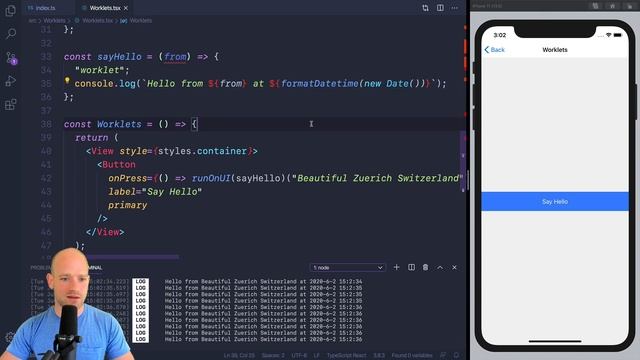Image resolution: width=640 pixels, height=360 pixels.
Task: Split the terminal panel
Action: (x=411, y=267)
